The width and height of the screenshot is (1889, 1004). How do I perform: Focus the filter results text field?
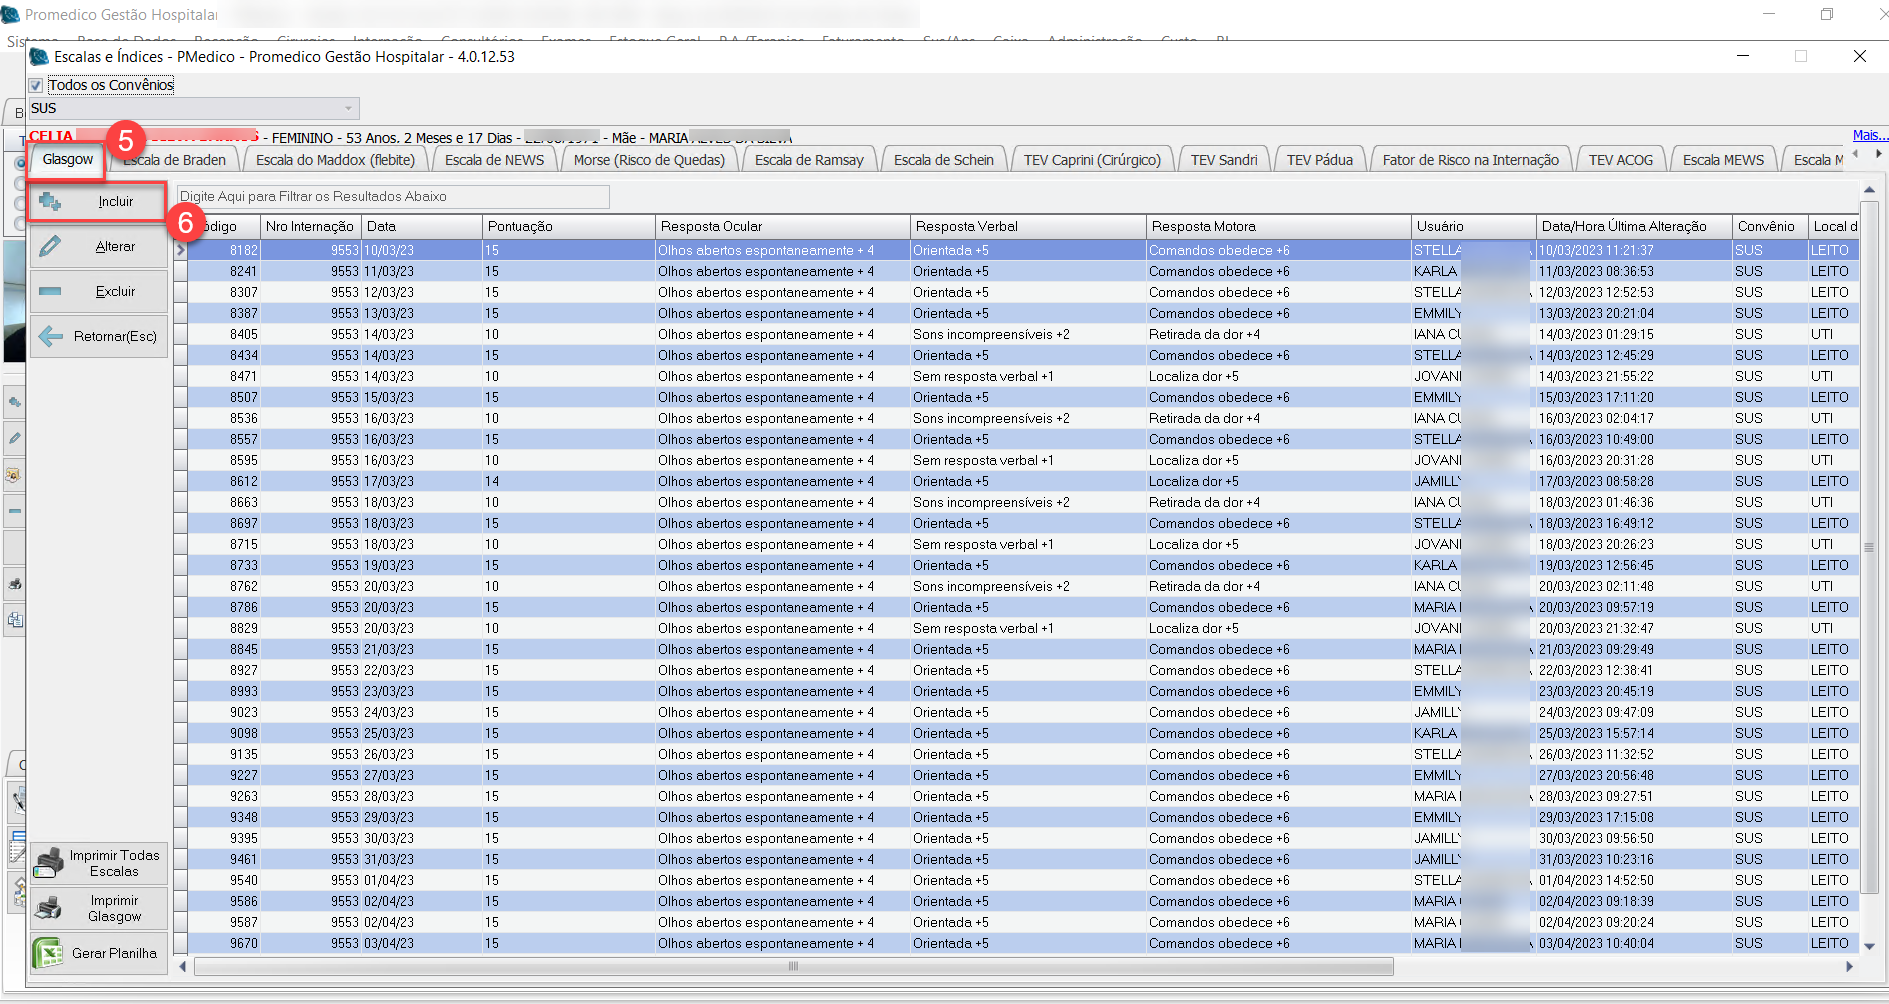click(x=392, y=197)
